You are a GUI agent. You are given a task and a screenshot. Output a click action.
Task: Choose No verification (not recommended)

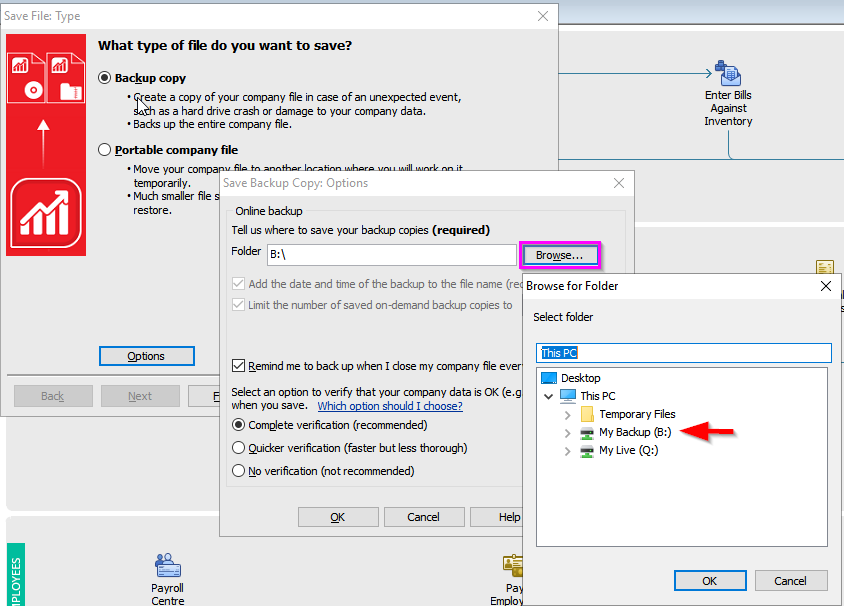[x=238, y=471]
